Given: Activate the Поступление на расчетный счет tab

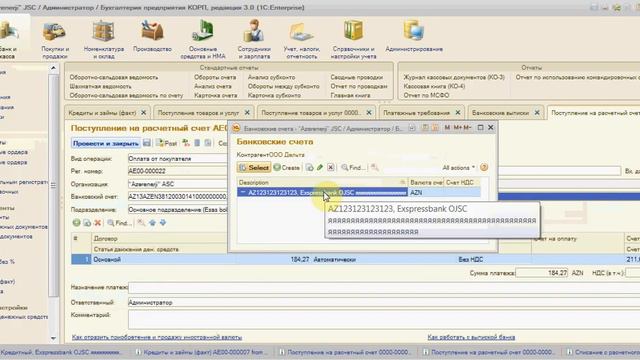Looking at the screenshot, I should [595, 113].
